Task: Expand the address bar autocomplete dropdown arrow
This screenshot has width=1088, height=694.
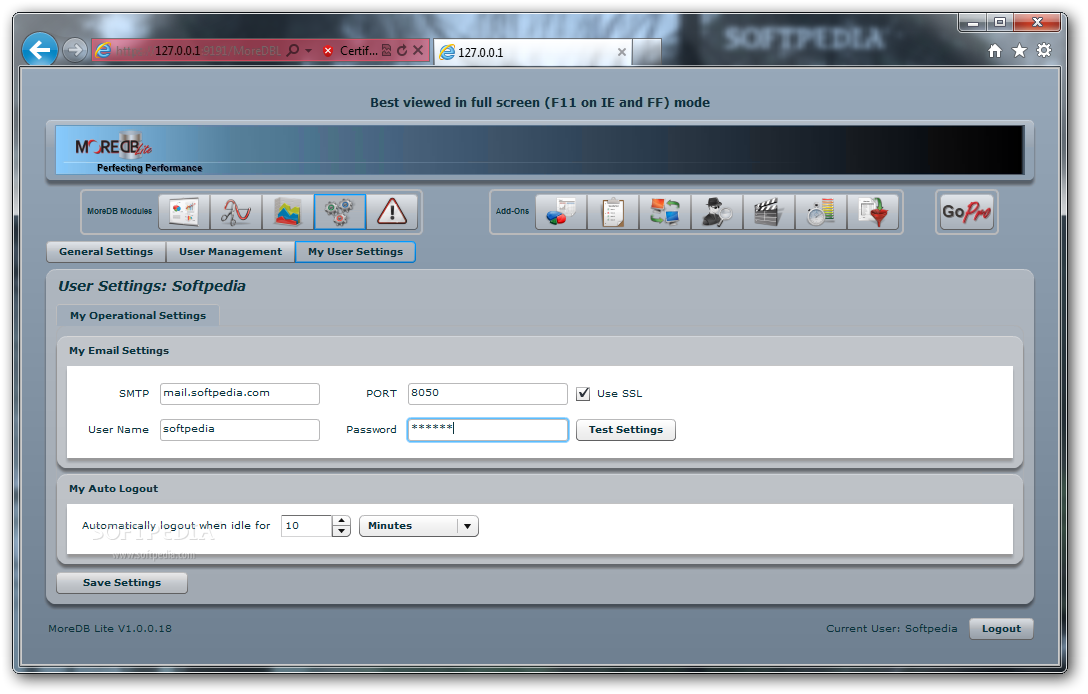Action: click(309, 51)
